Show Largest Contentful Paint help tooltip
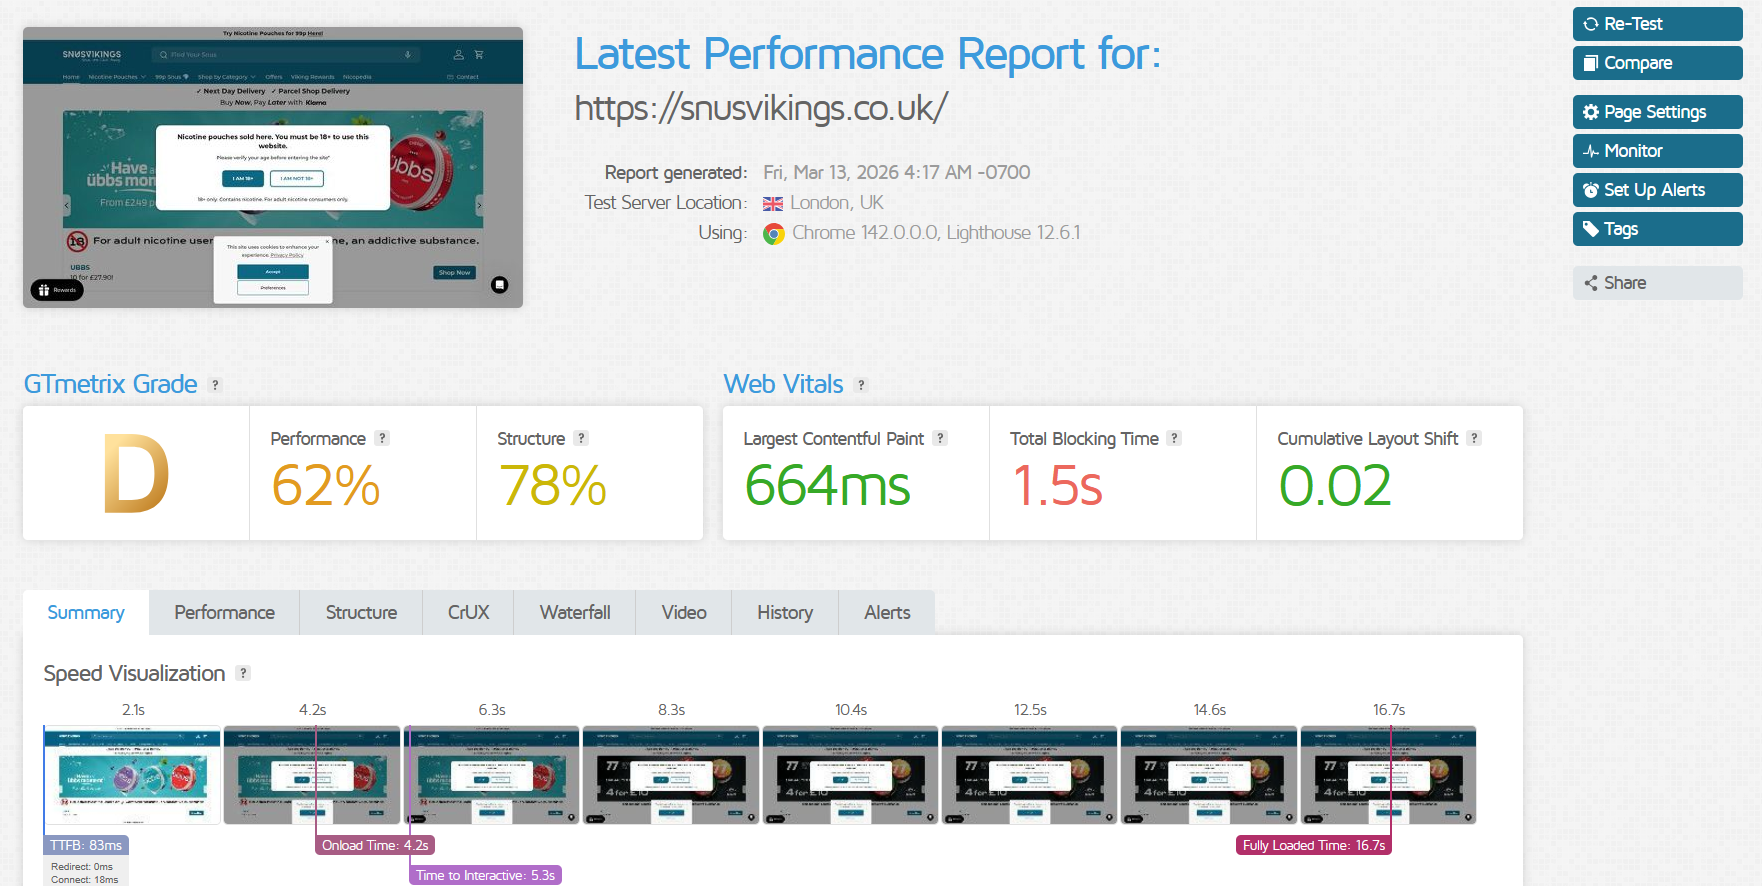Viewport: 1762px width, 886px height. click(940, 438)
